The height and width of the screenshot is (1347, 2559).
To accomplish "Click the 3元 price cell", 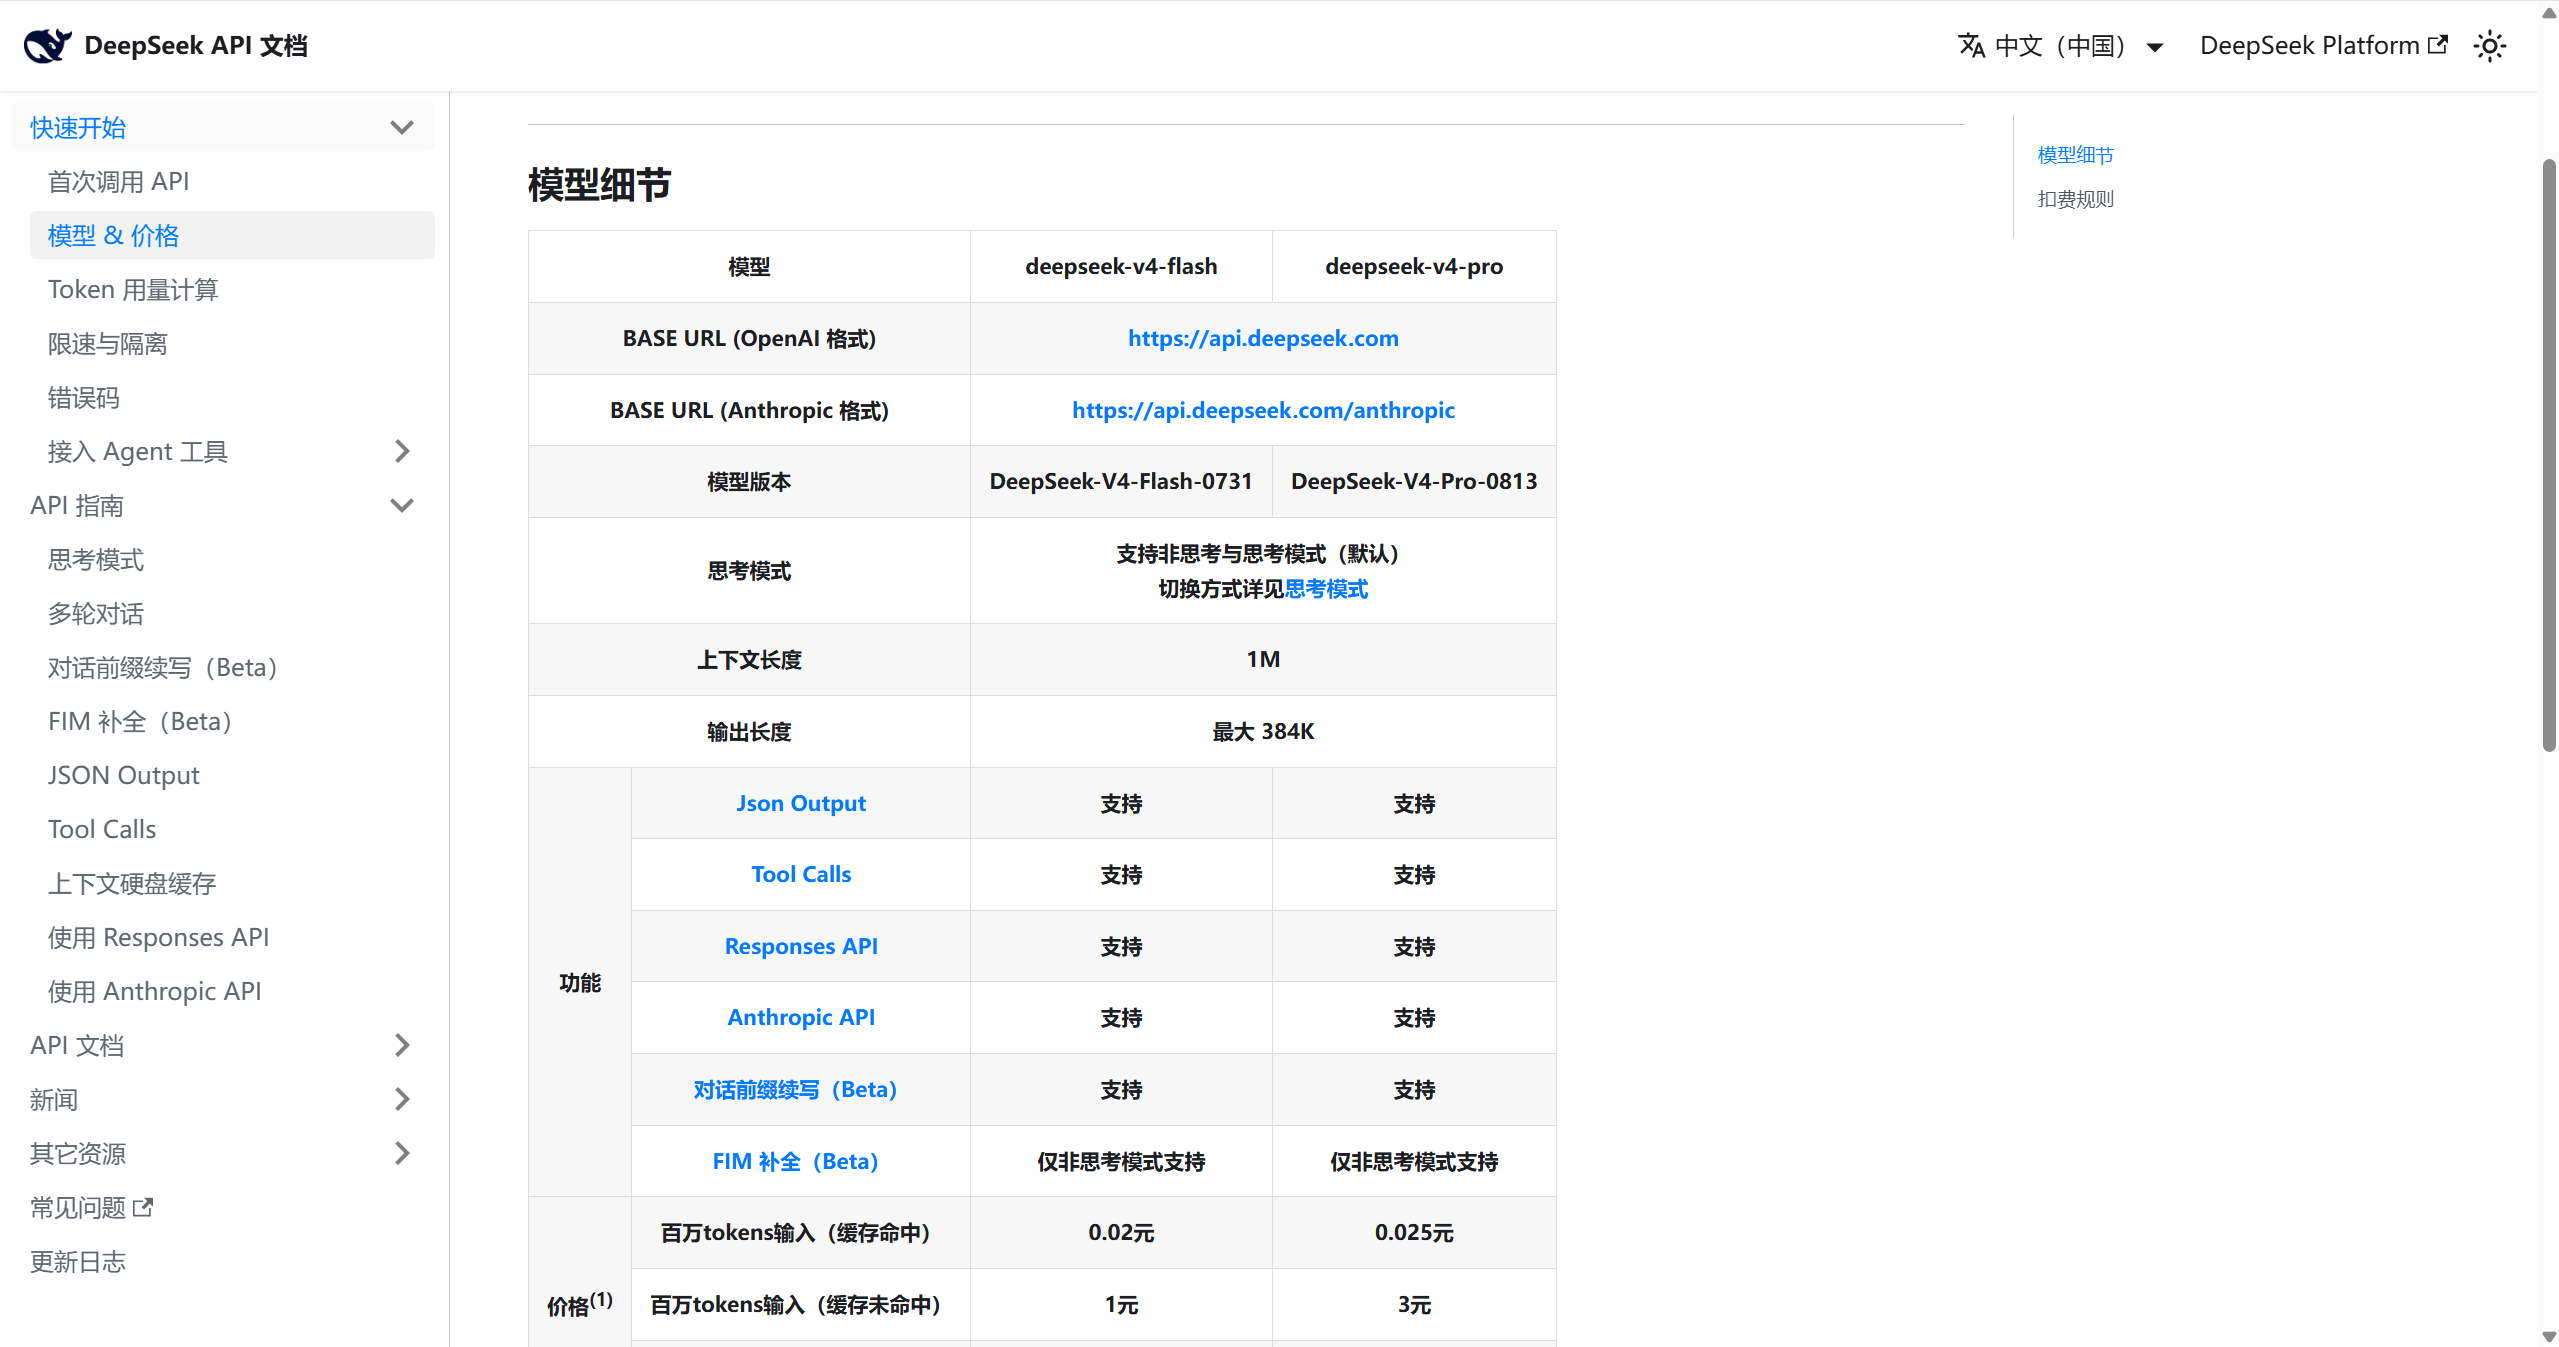I will pos(1414,1304).
